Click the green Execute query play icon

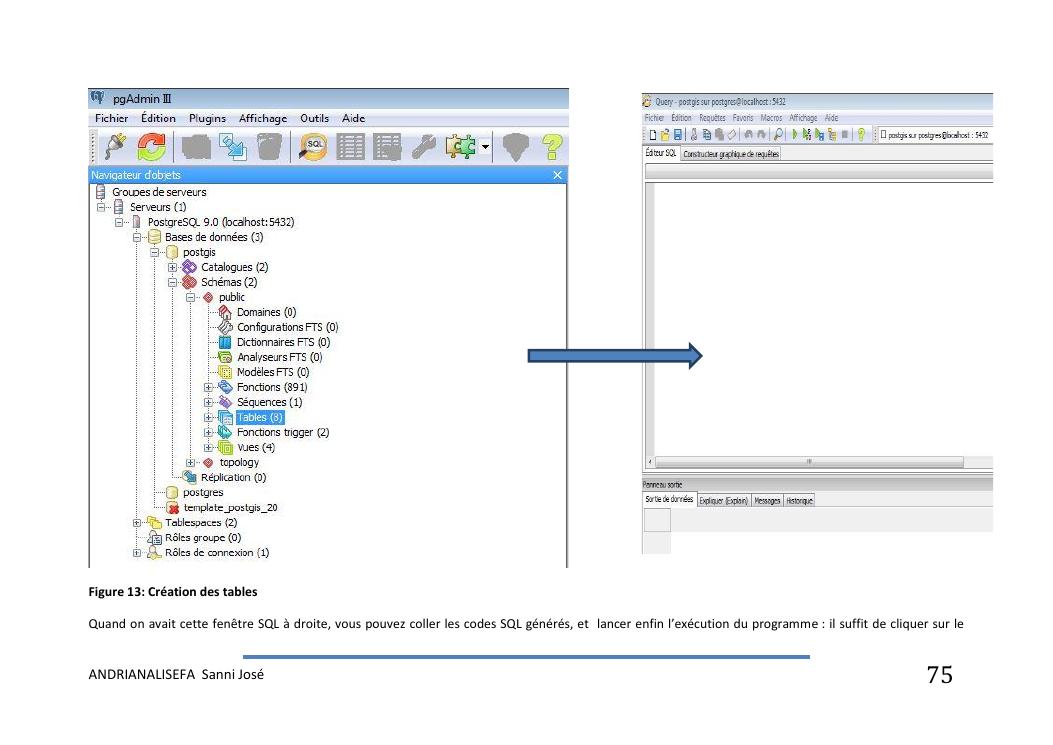coord(795,135)
